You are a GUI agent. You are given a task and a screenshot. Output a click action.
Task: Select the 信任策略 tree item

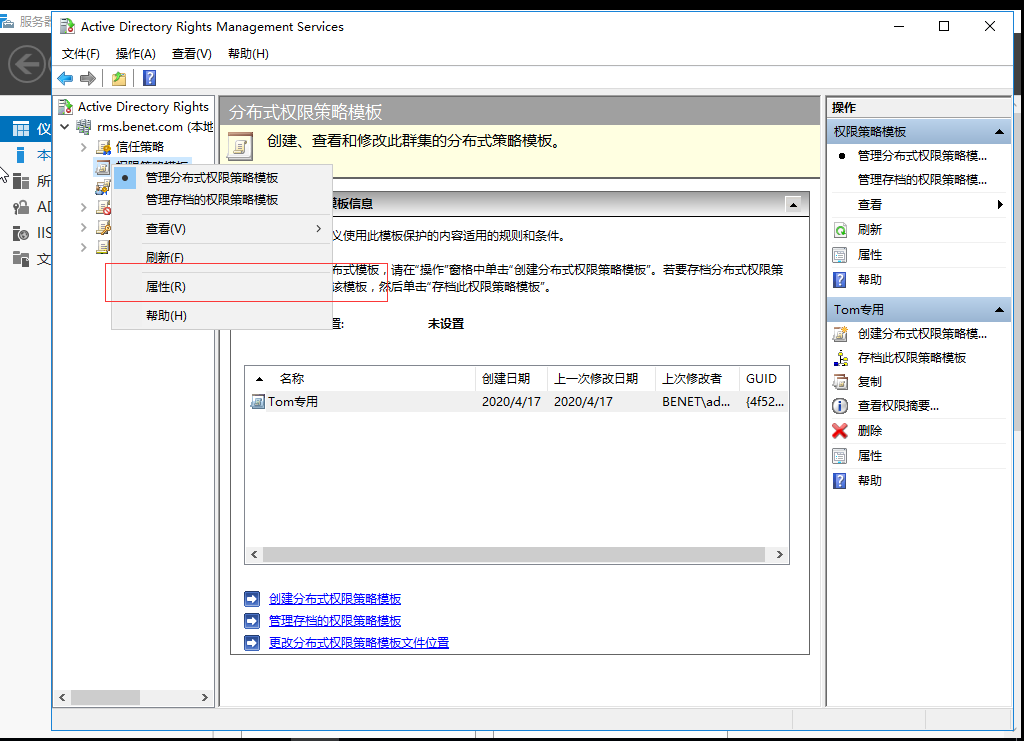click(140, 147)
